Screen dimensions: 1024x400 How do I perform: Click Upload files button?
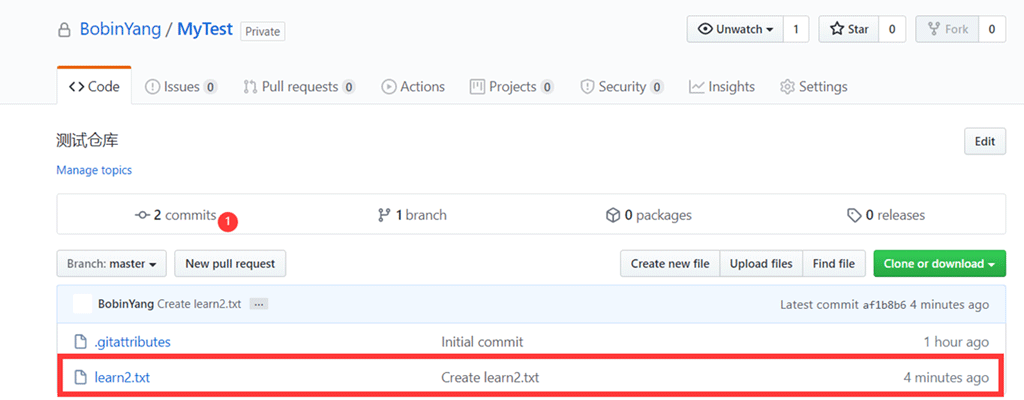[761, 263]
